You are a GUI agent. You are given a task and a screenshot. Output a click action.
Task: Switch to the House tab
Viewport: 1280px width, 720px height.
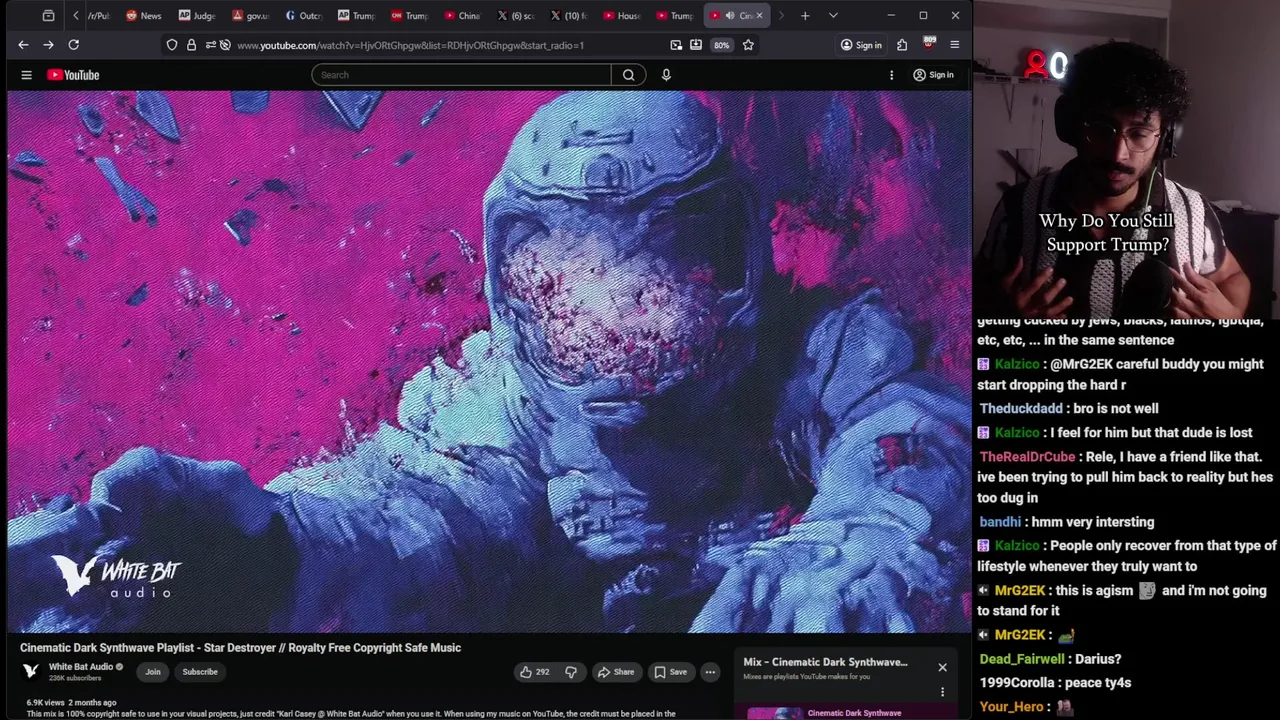(x=621, y=16)
